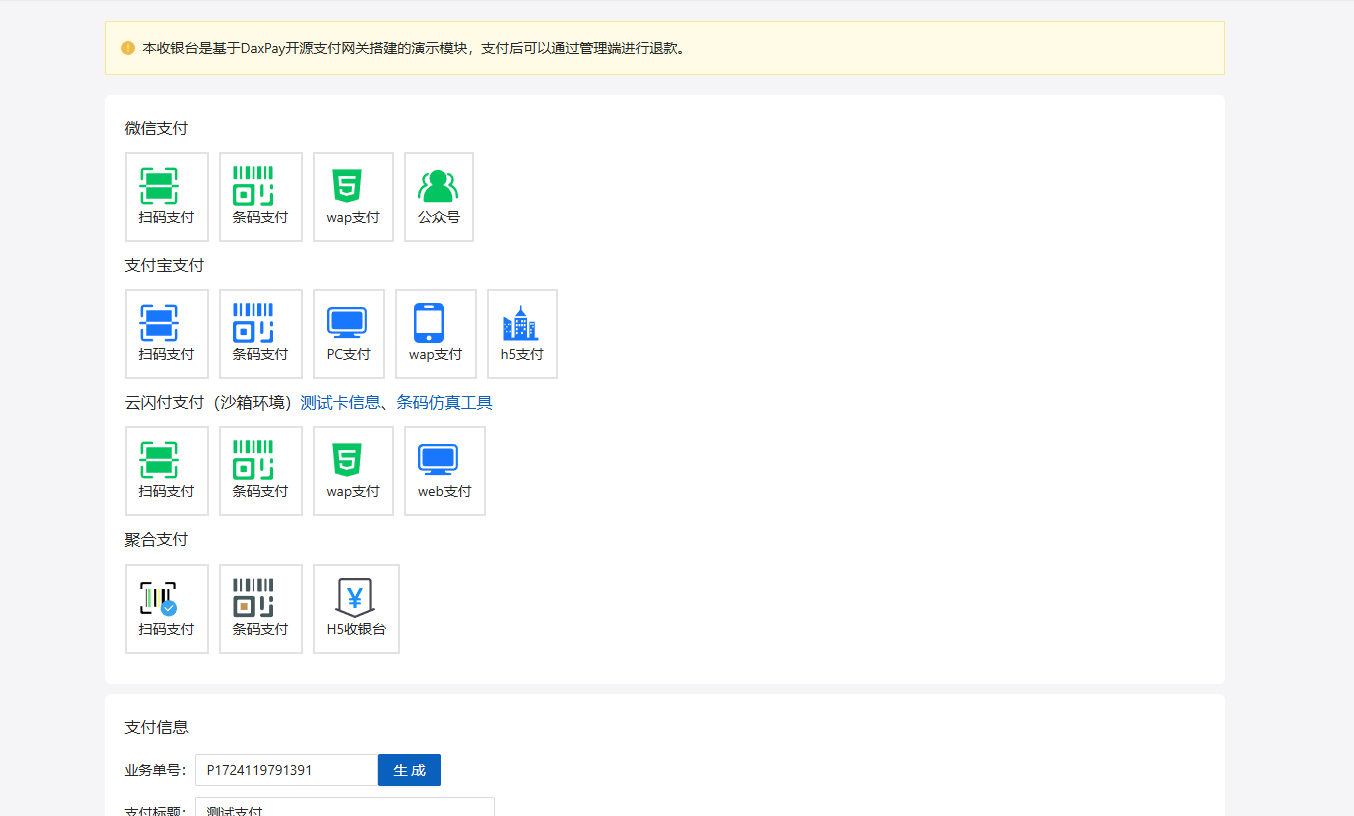Choose WeChat 条码支付 barcode payment
The image size is (1354, 816).
click(261, 197)
